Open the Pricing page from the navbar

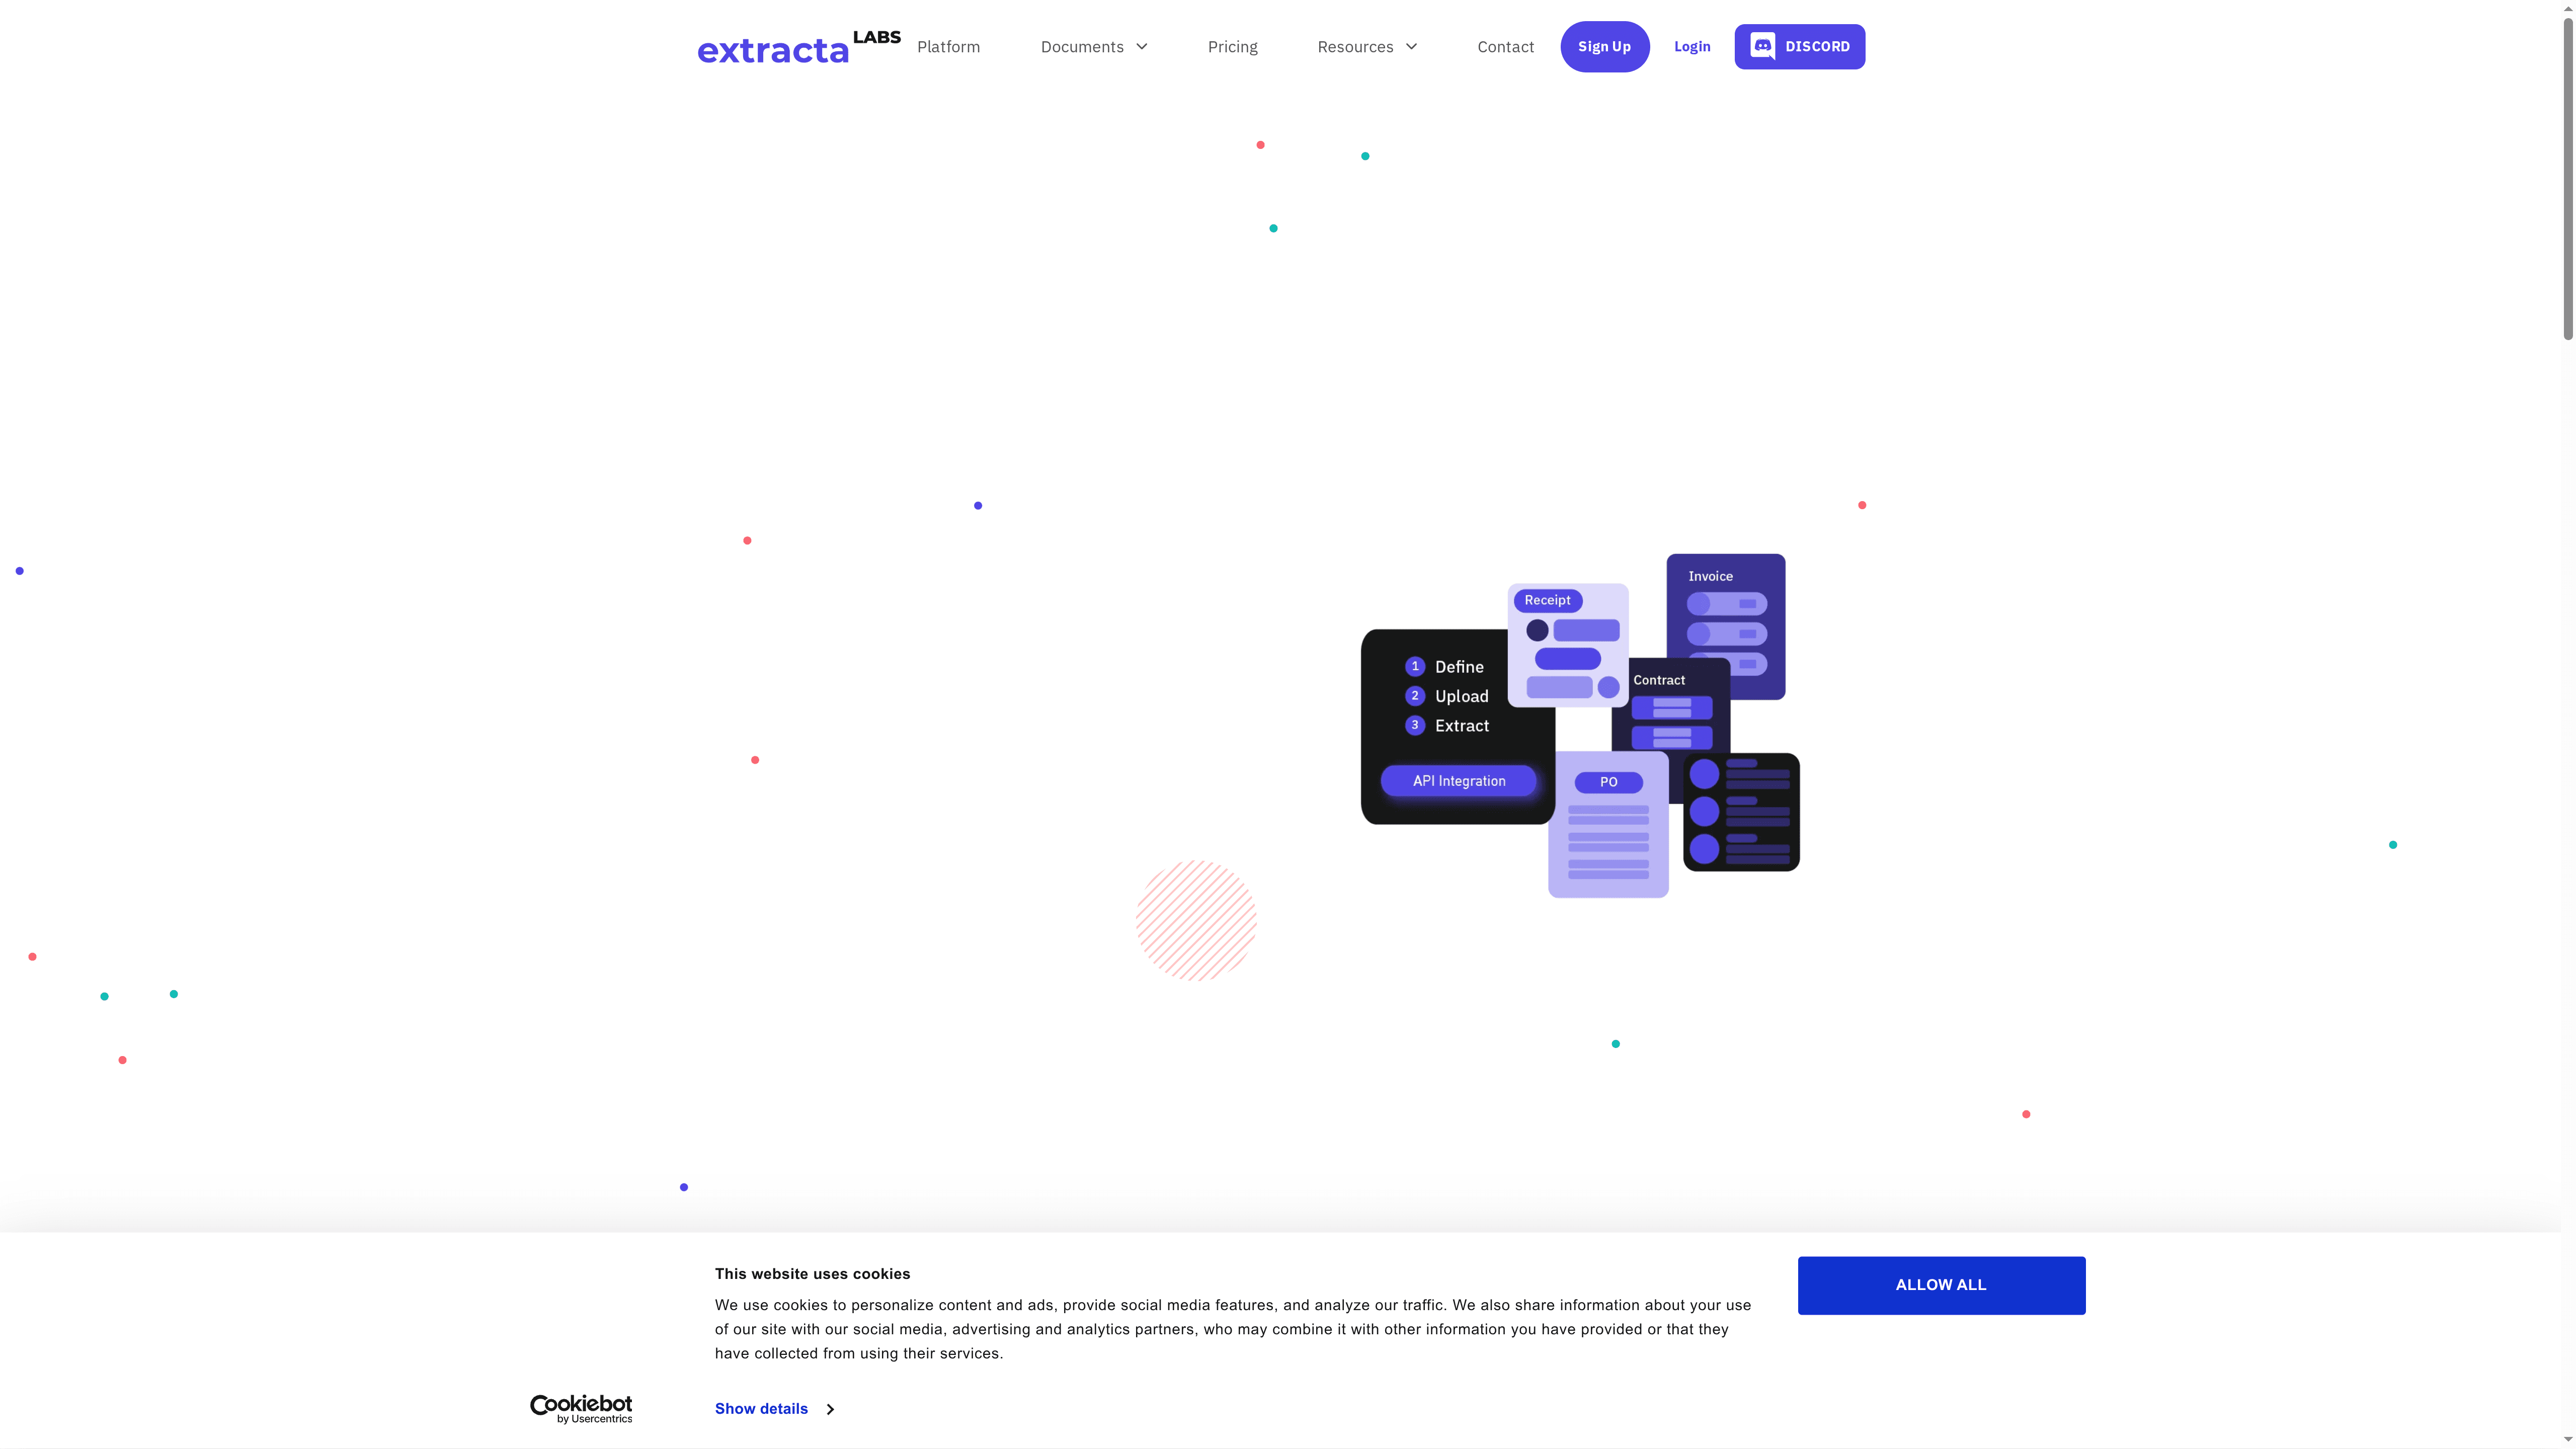point(1232,46)
